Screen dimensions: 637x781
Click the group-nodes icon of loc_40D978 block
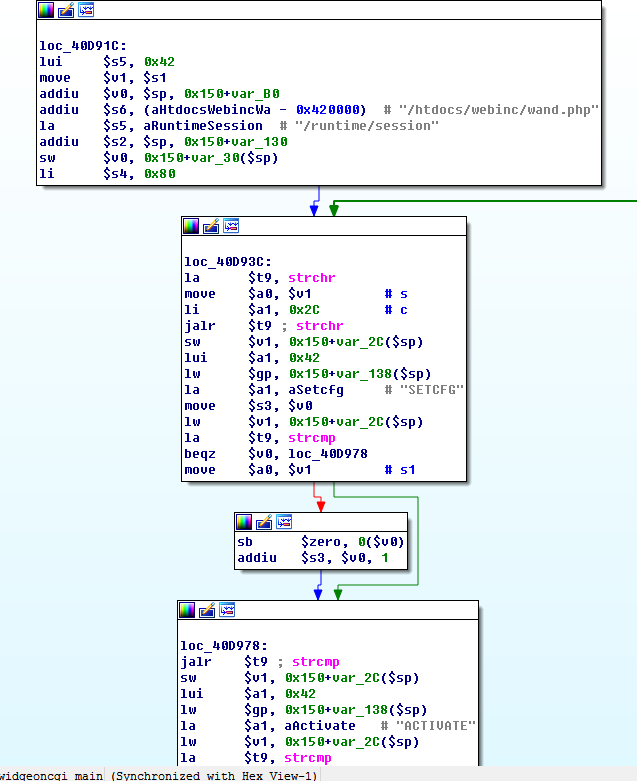point(227,610)
